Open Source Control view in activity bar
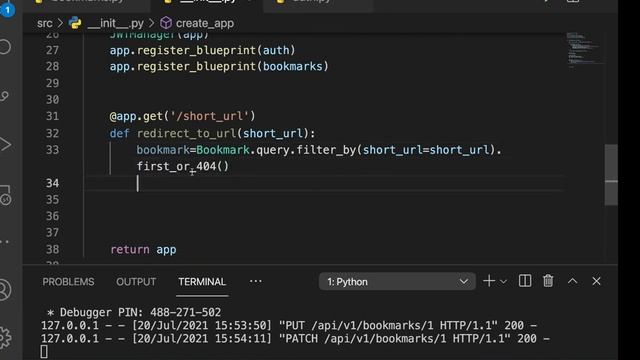This screenshot has width=640, height=360. click(x=5, y=96)
